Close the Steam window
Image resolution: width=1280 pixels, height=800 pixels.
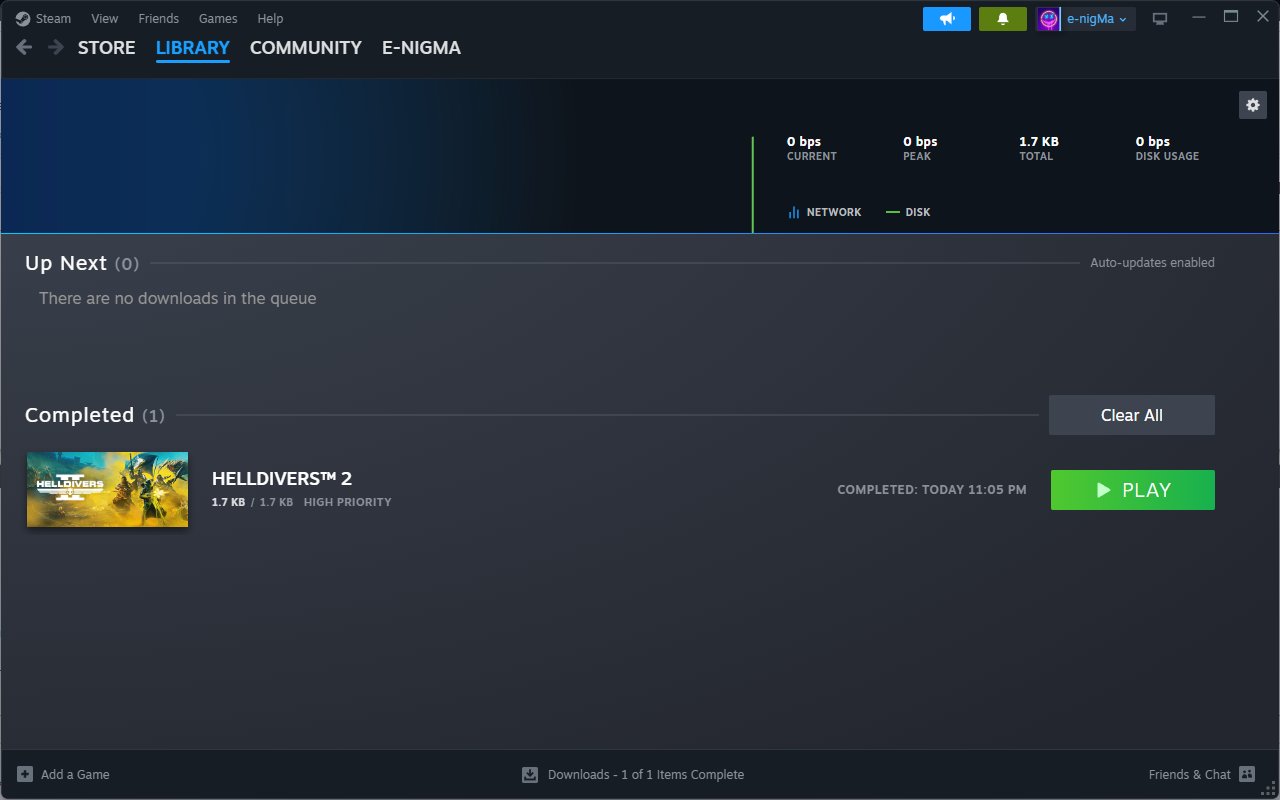click(x=1262, y=16)
